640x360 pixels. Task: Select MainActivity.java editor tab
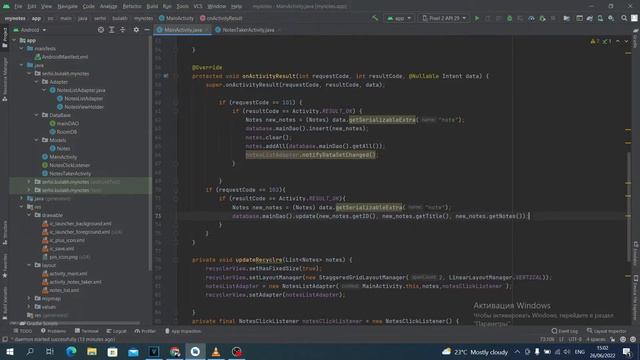coord(183,30)
